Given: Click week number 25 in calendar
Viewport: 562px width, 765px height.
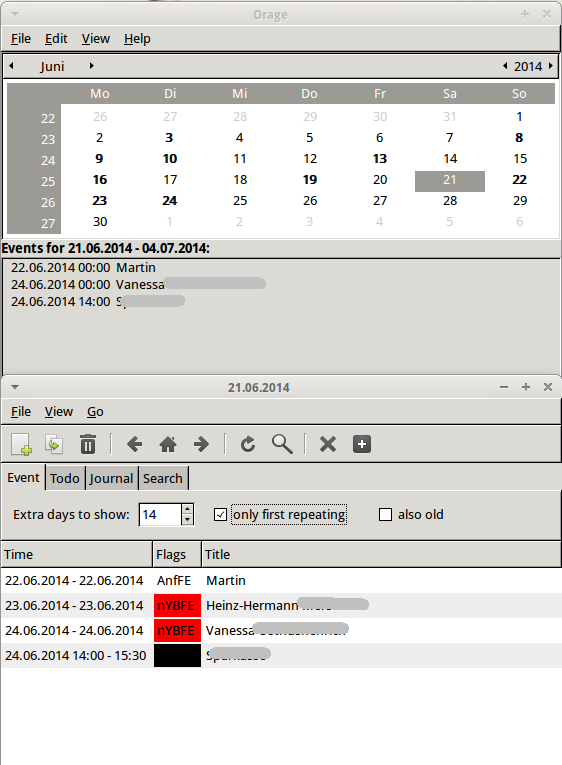Looking at the screenshot, I should tap(48, 181).
